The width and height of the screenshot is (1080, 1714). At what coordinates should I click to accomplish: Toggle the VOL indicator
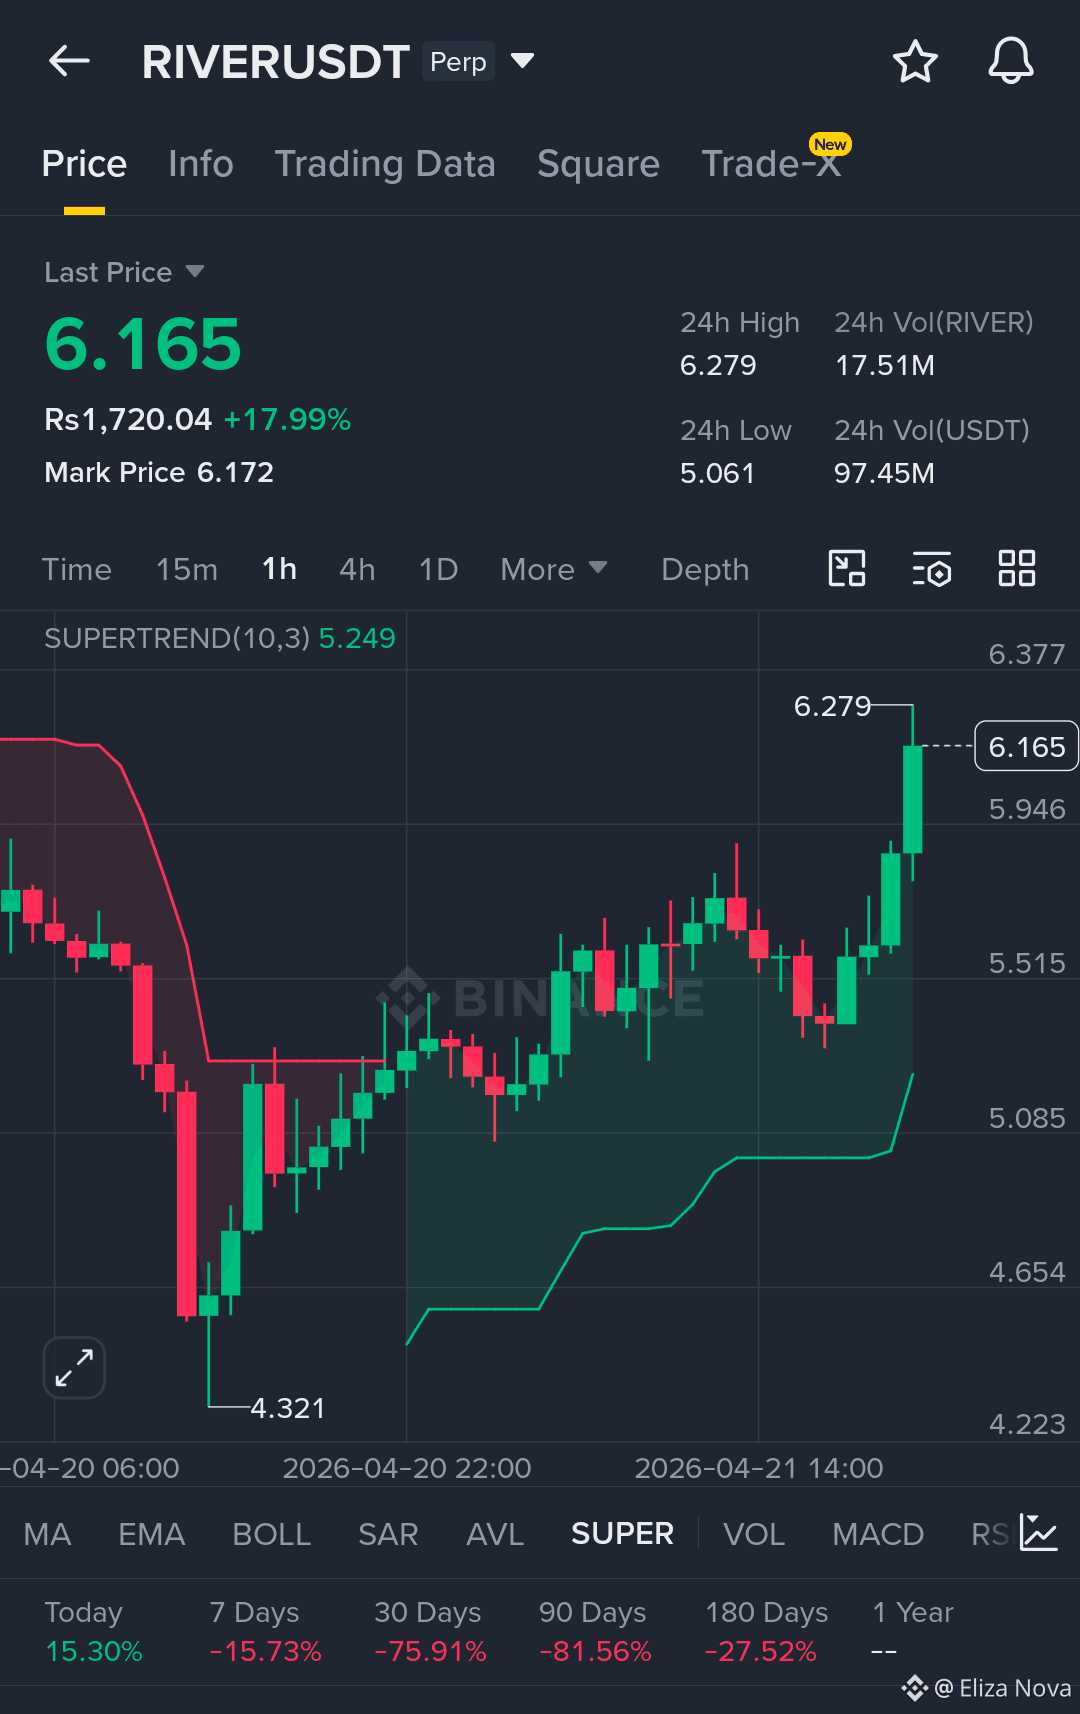754,1534
